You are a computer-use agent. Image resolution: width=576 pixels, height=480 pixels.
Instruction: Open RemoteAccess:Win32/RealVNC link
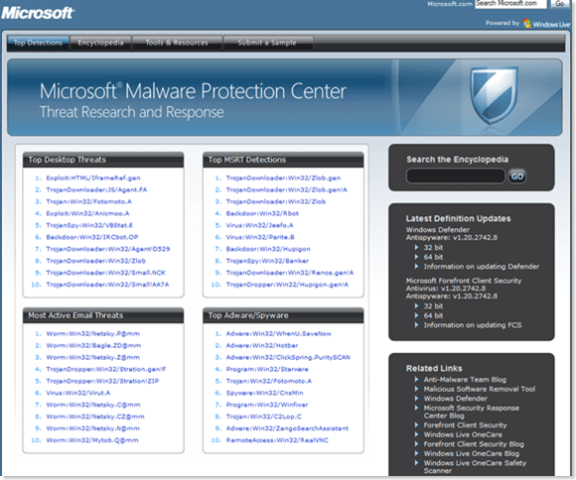[x=277, y=440]
